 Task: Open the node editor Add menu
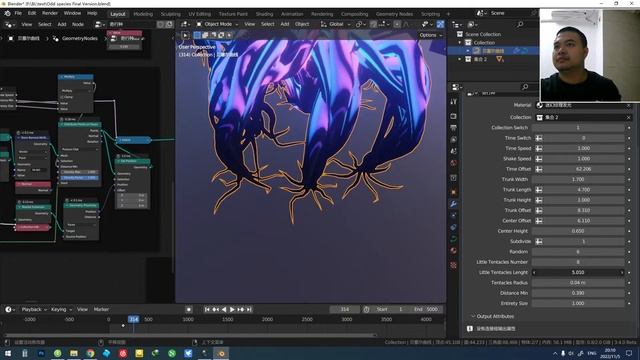[x=62, y=24]
